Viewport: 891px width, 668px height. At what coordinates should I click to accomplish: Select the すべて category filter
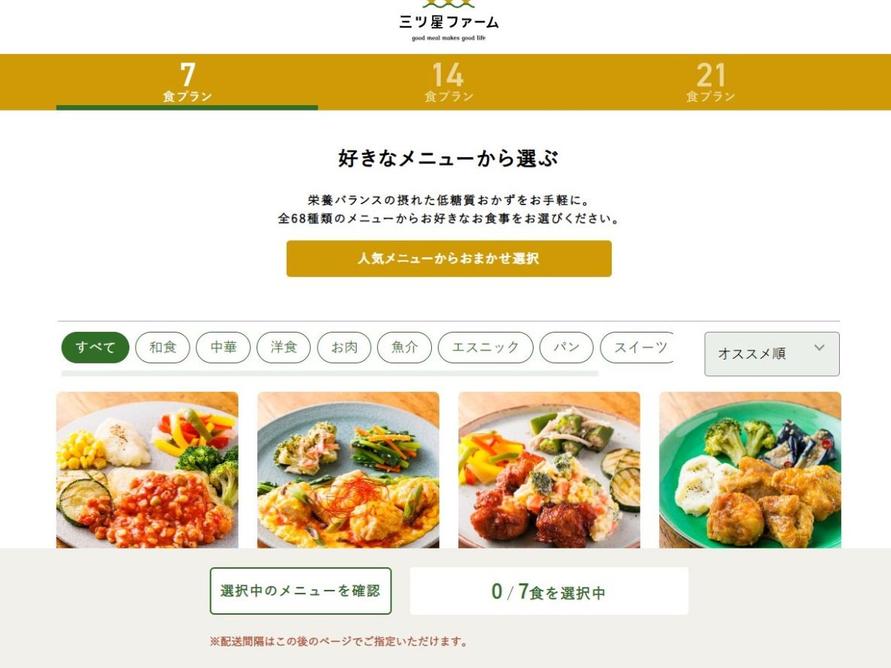coord(95,347)
